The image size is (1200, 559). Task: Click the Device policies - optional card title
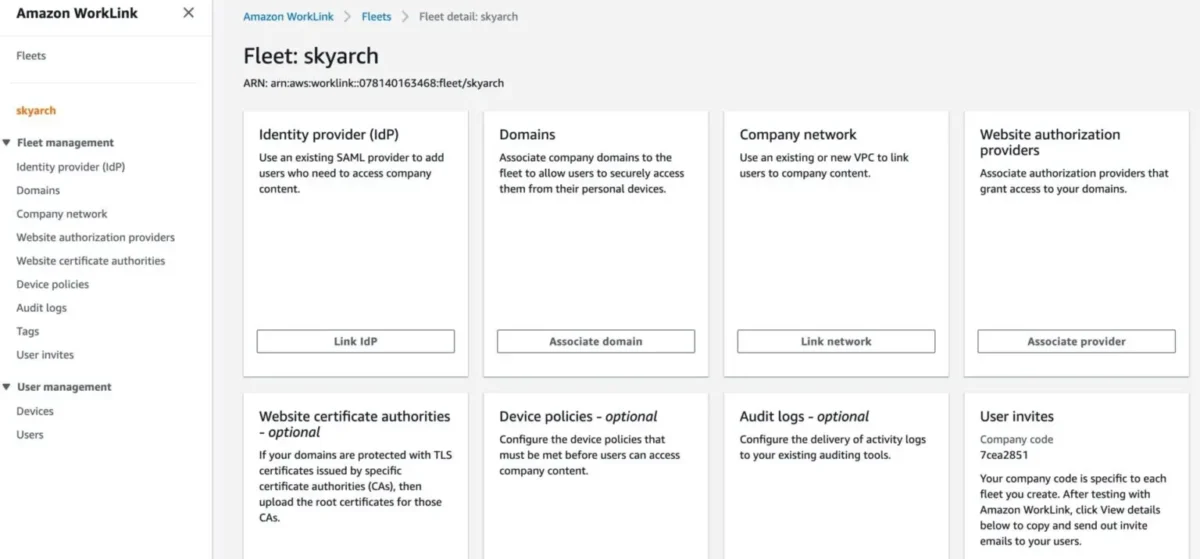point(578,416)
